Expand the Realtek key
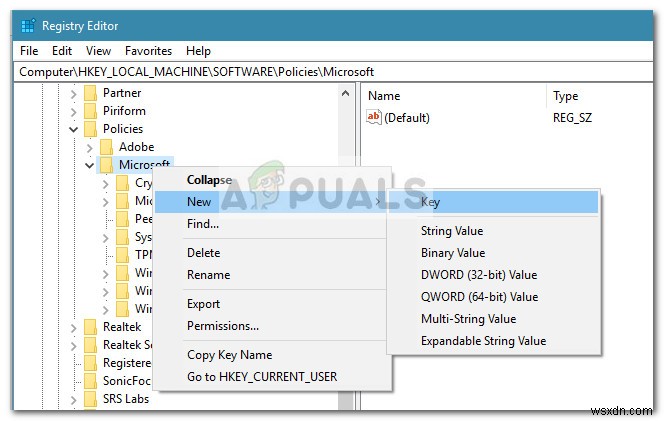 [x=73, y=328]
